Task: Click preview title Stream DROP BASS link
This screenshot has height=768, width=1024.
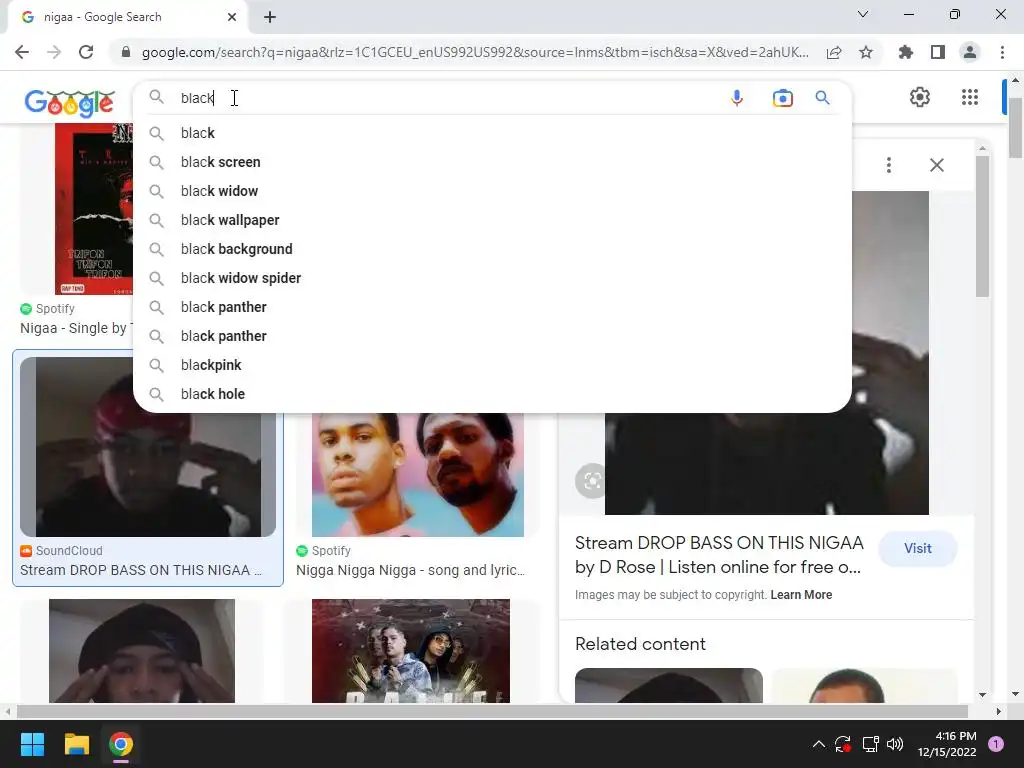Action: pos(719,555)
